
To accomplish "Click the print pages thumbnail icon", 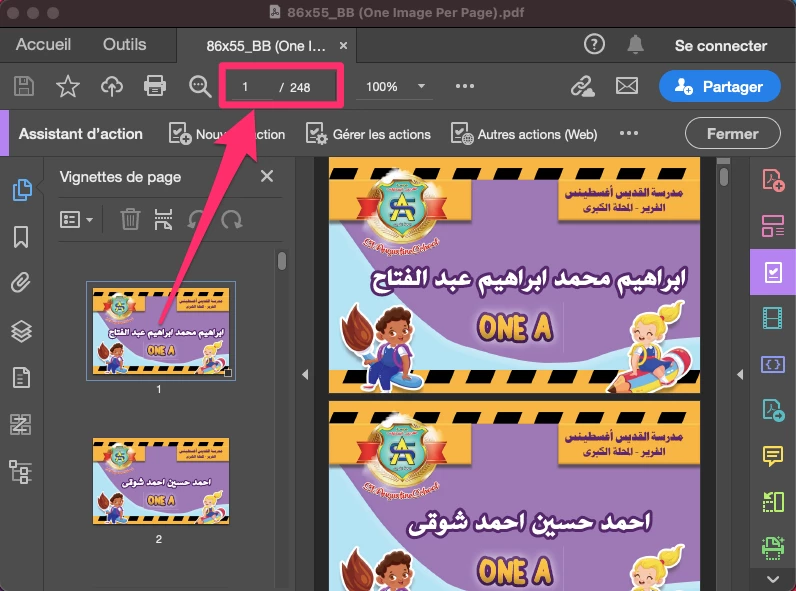I will (163, 219).
